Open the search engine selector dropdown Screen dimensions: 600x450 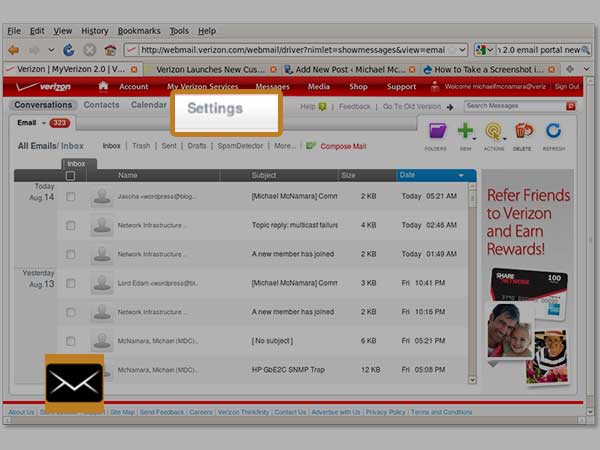(490, 50)
